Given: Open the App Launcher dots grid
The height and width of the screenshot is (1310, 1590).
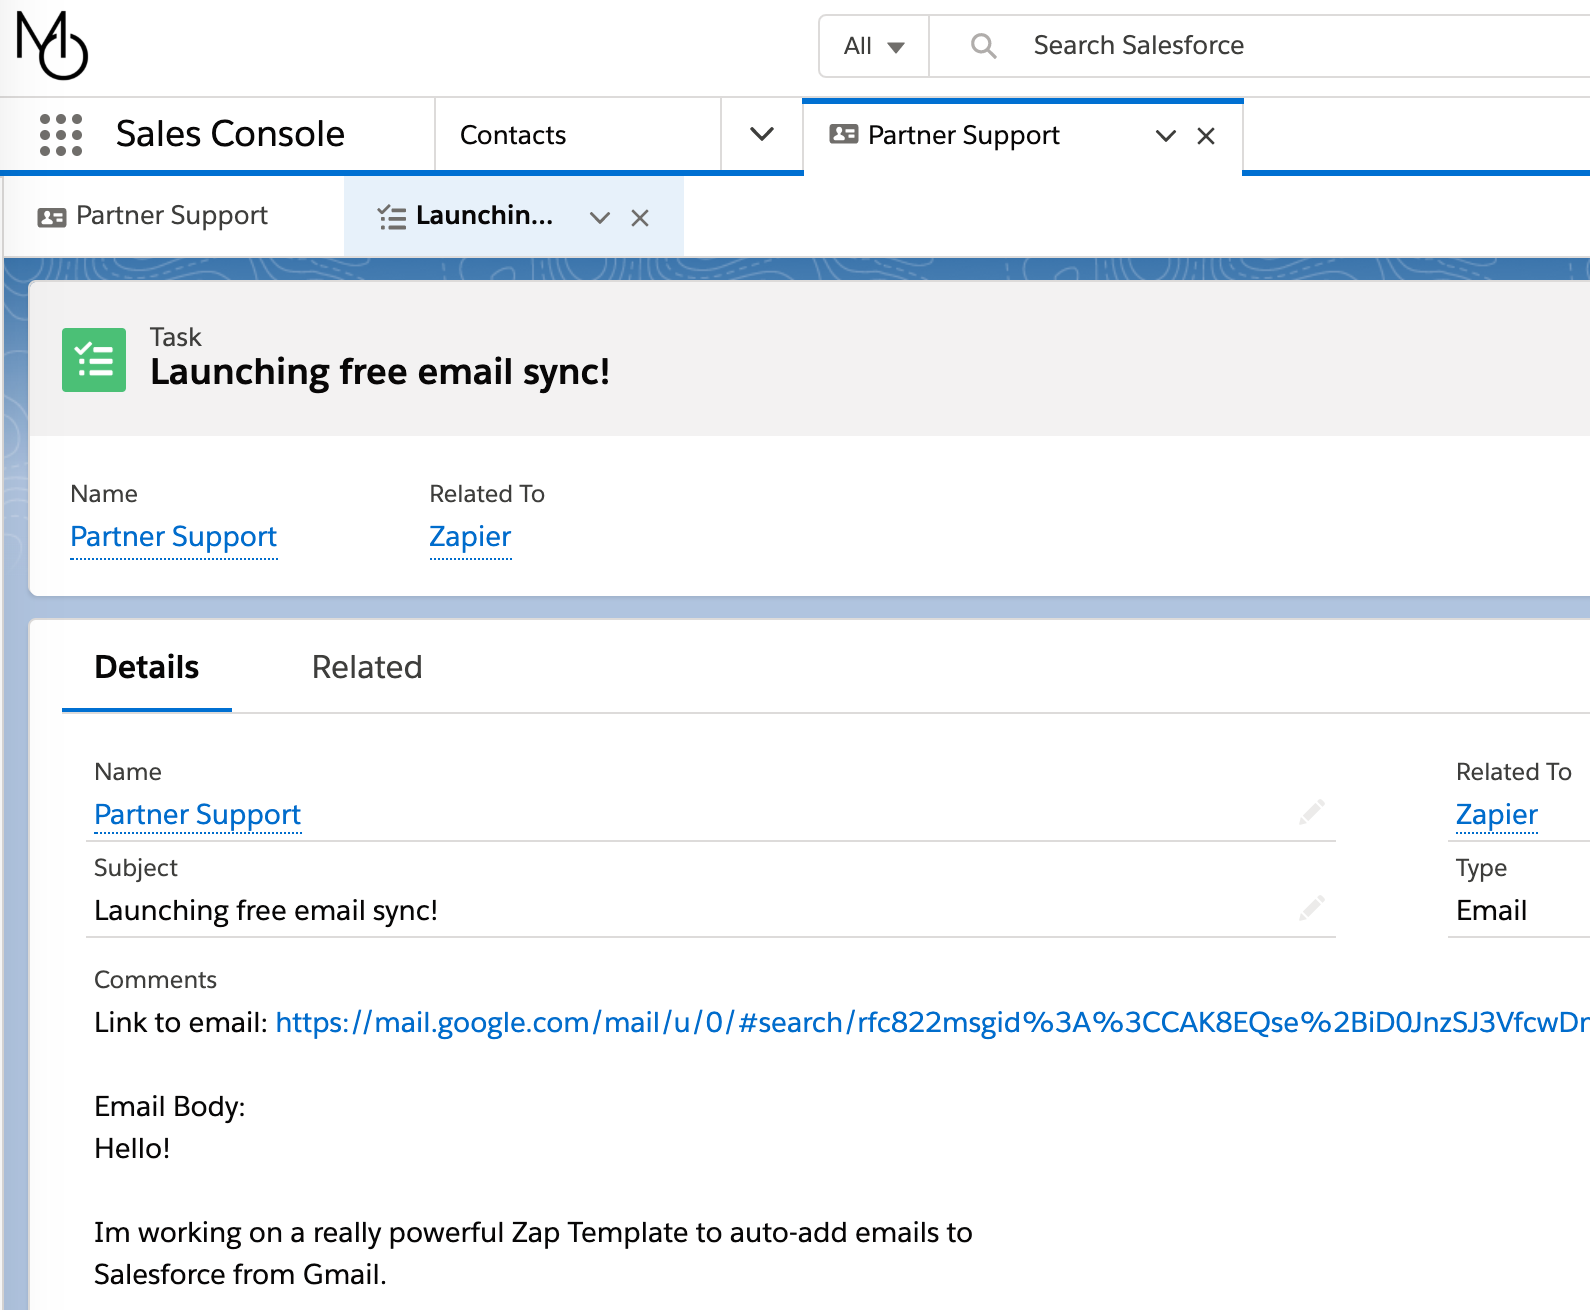Looking at the screenshot, I should coord(60,134).
